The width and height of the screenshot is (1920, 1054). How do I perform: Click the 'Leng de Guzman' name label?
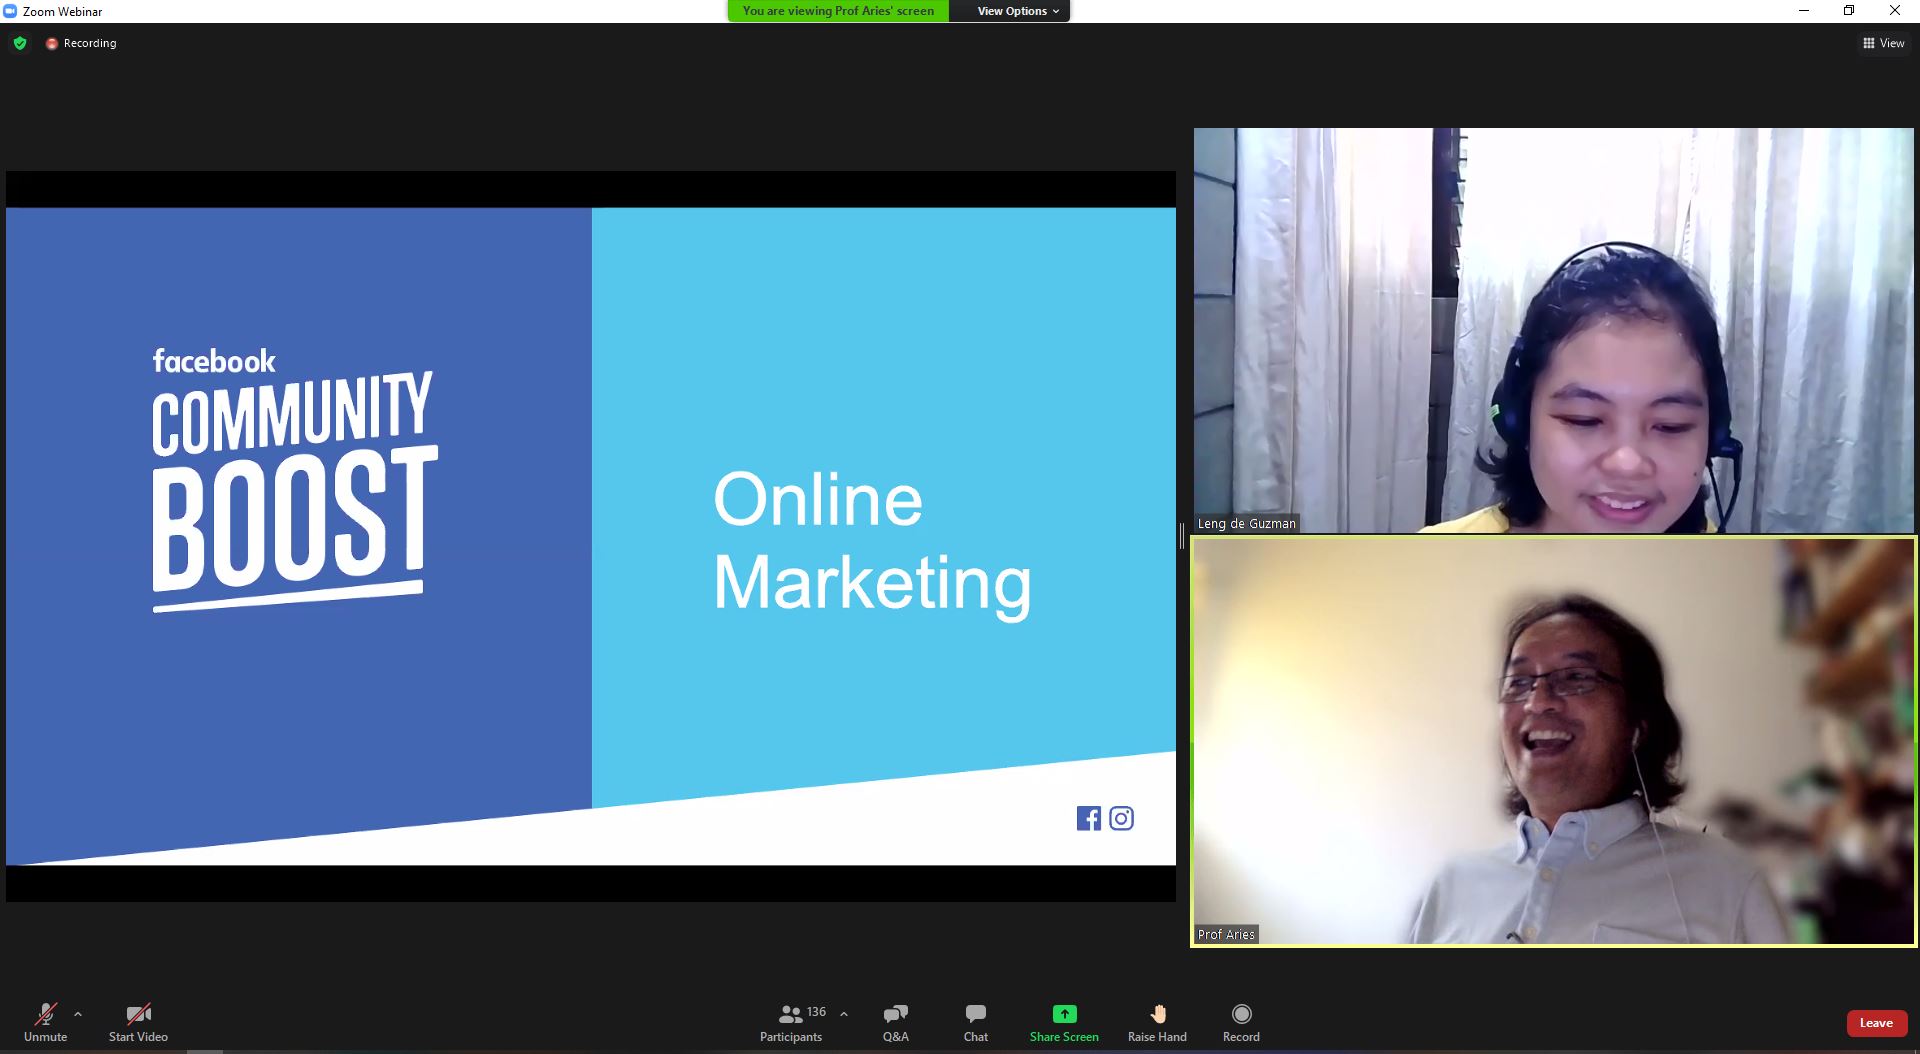(x=1247, y=523)
